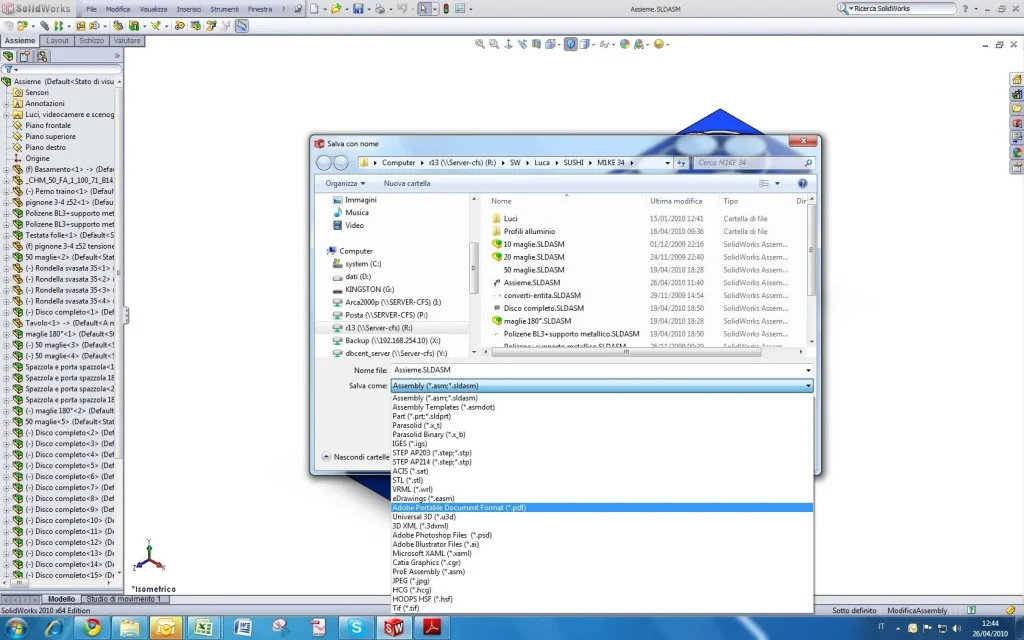Click Nascondi cartelle button
This screenshot has width=1024, height=640.
pos(356,457)
